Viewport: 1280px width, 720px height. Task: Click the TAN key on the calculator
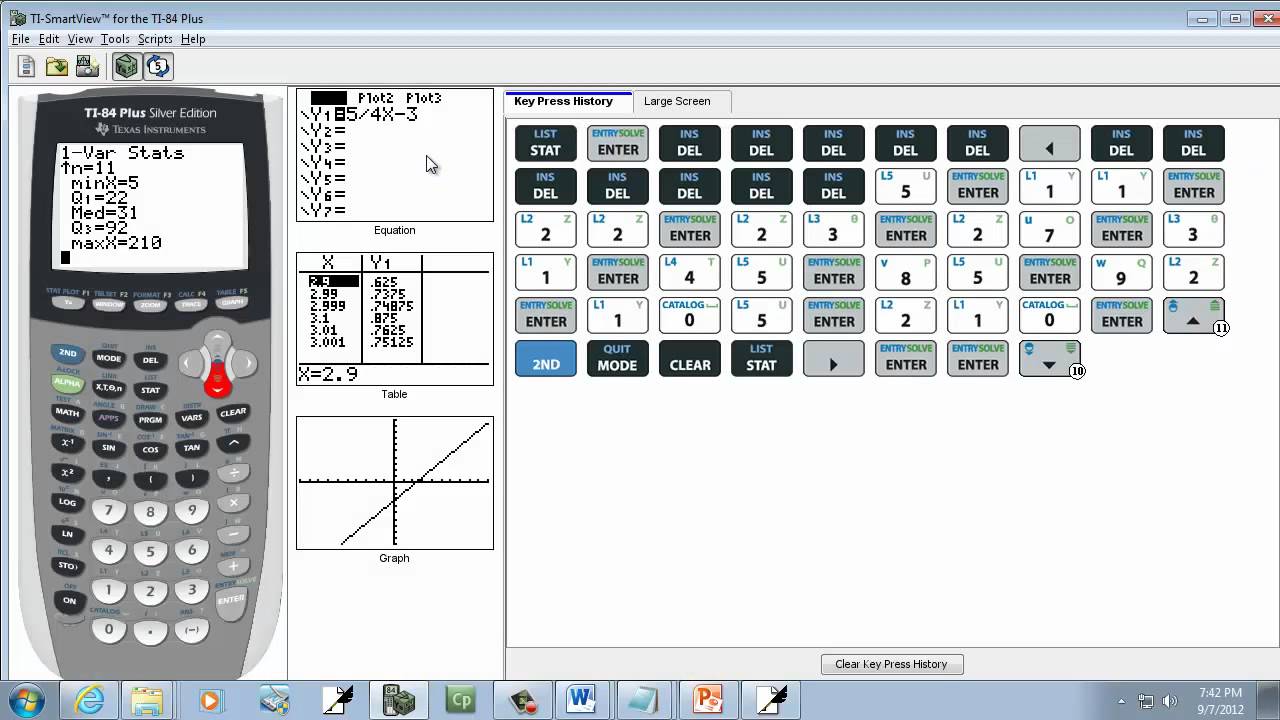pos(191,447)
